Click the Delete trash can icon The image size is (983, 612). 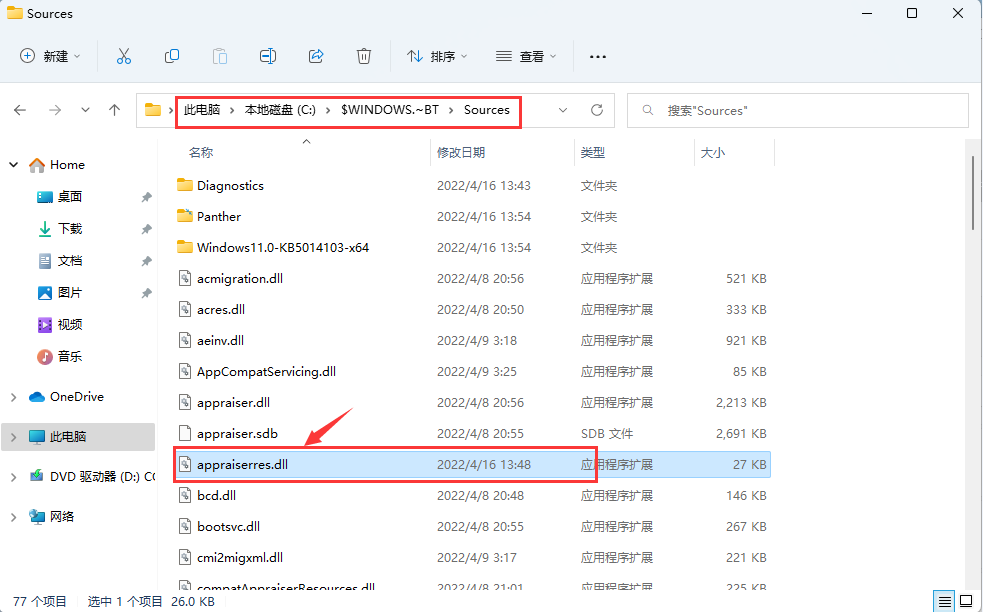364,56
